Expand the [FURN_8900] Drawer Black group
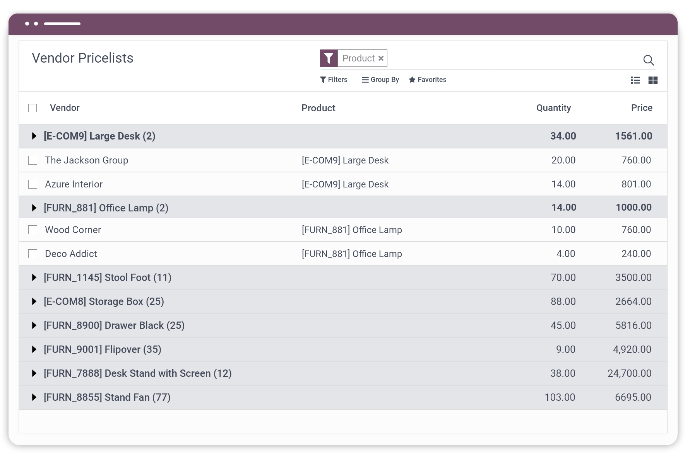This screenshot has width=690, height=475. [34, 325]
